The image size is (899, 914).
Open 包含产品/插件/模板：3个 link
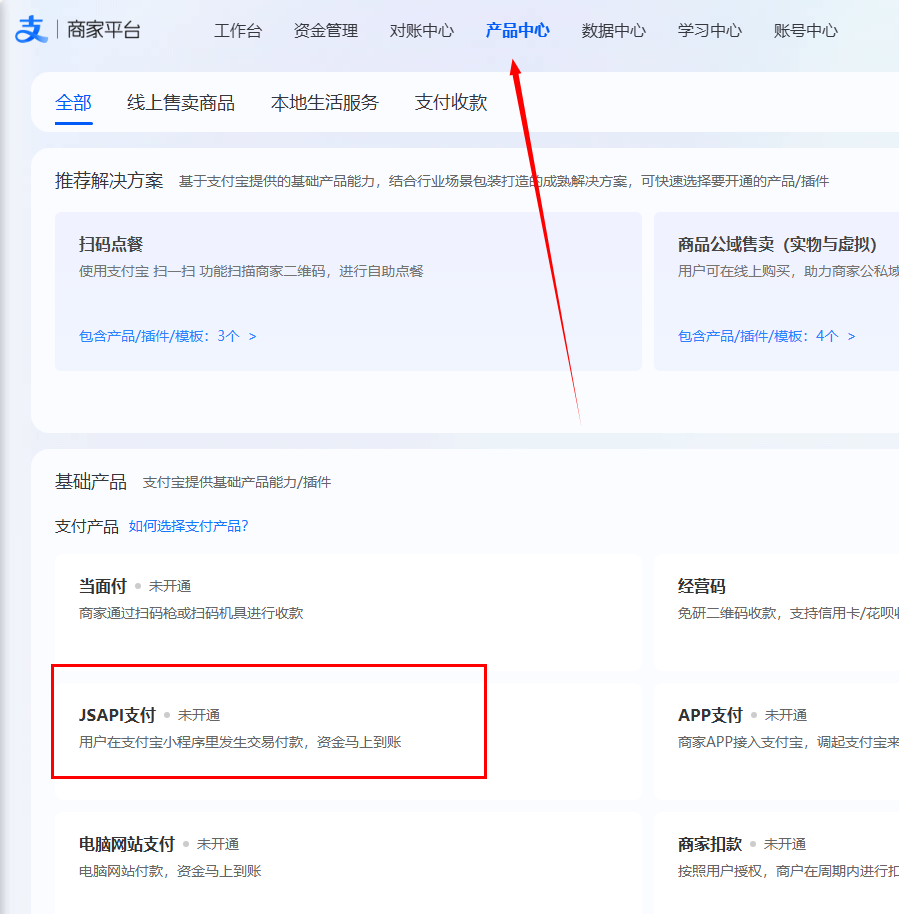(167, 336)
